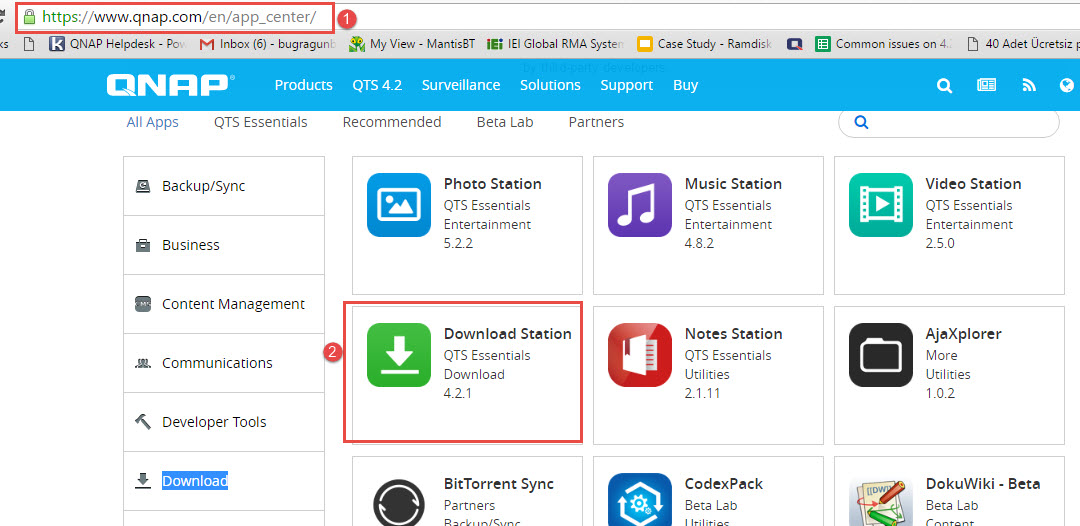1080x526 pixels.
Task: Click version 2.1.11 under Notes Station
Action: [703, 394]
